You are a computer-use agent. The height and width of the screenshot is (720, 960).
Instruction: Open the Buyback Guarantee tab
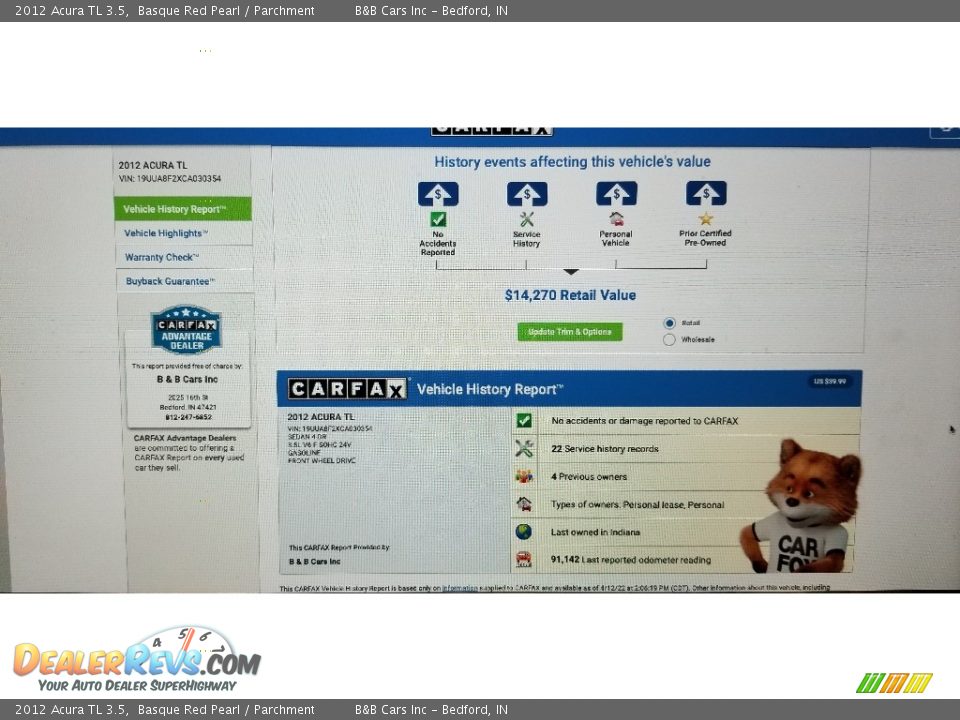coord(184,281)
